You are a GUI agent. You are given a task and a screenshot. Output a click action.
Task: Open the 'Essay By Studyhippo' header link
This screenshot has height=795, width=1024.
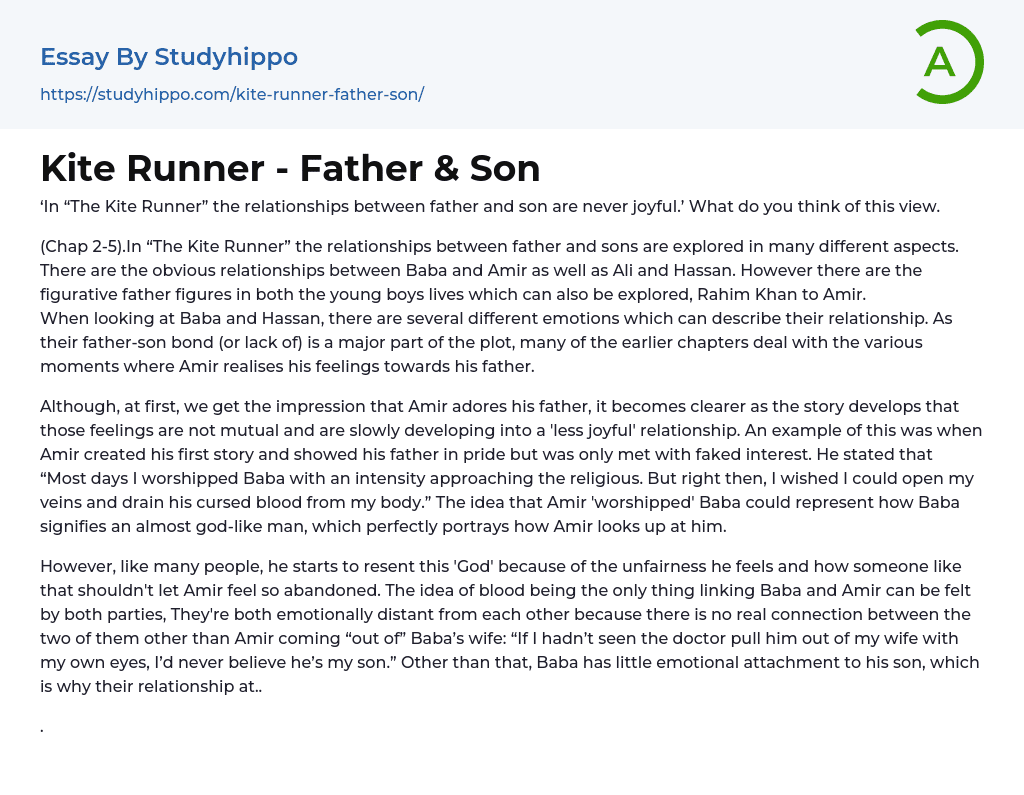(x=169, y=57)
